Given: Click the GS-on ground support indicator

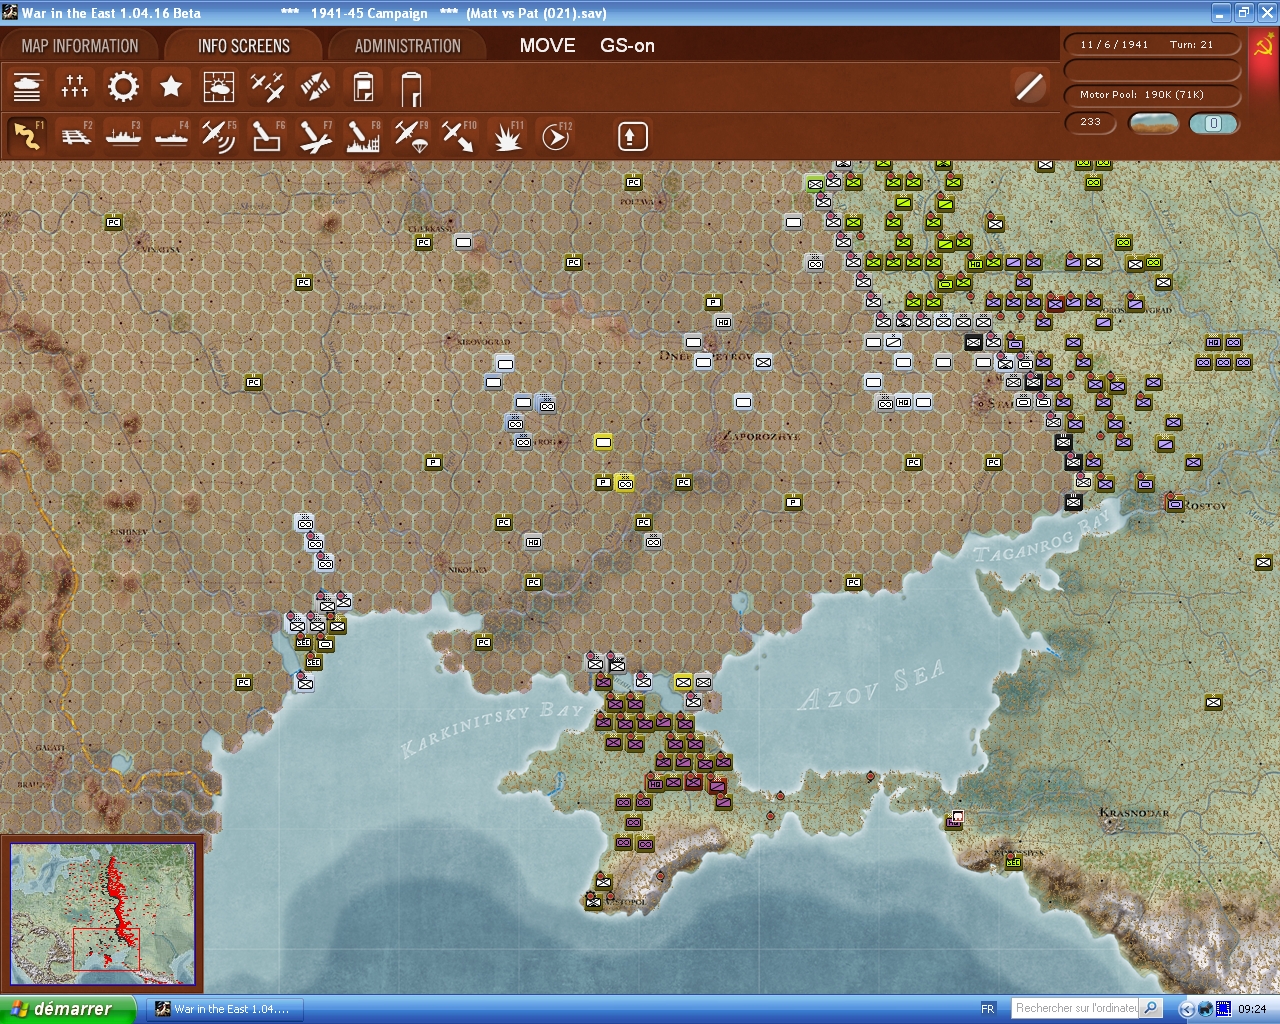Looking at the screenshot, I should pyautogui.click(x=627, y=45).
